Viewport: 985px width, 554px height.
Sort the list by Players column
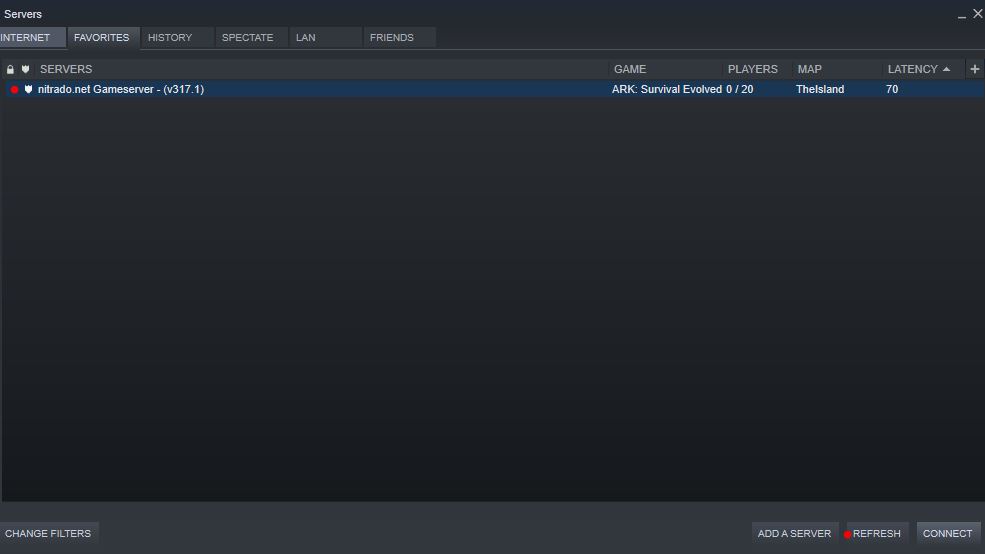[753, 69]
